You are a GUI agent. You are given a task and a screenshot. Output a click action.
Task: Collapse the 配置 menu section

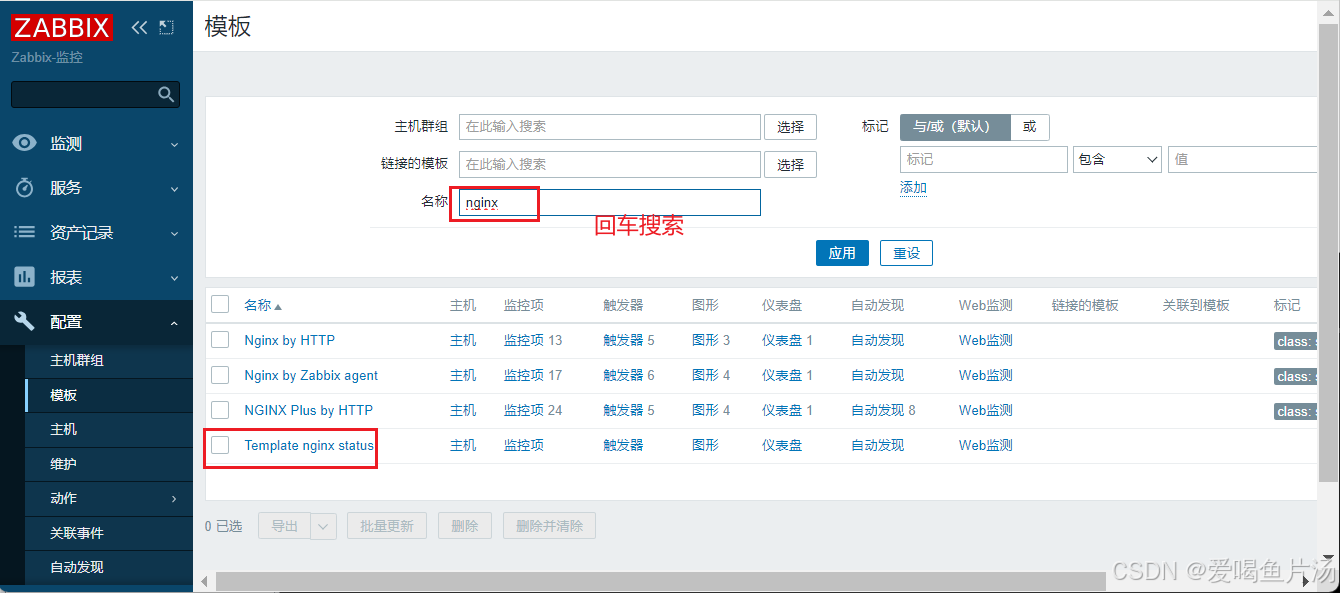pyautogui.click(x=174, y=322)
